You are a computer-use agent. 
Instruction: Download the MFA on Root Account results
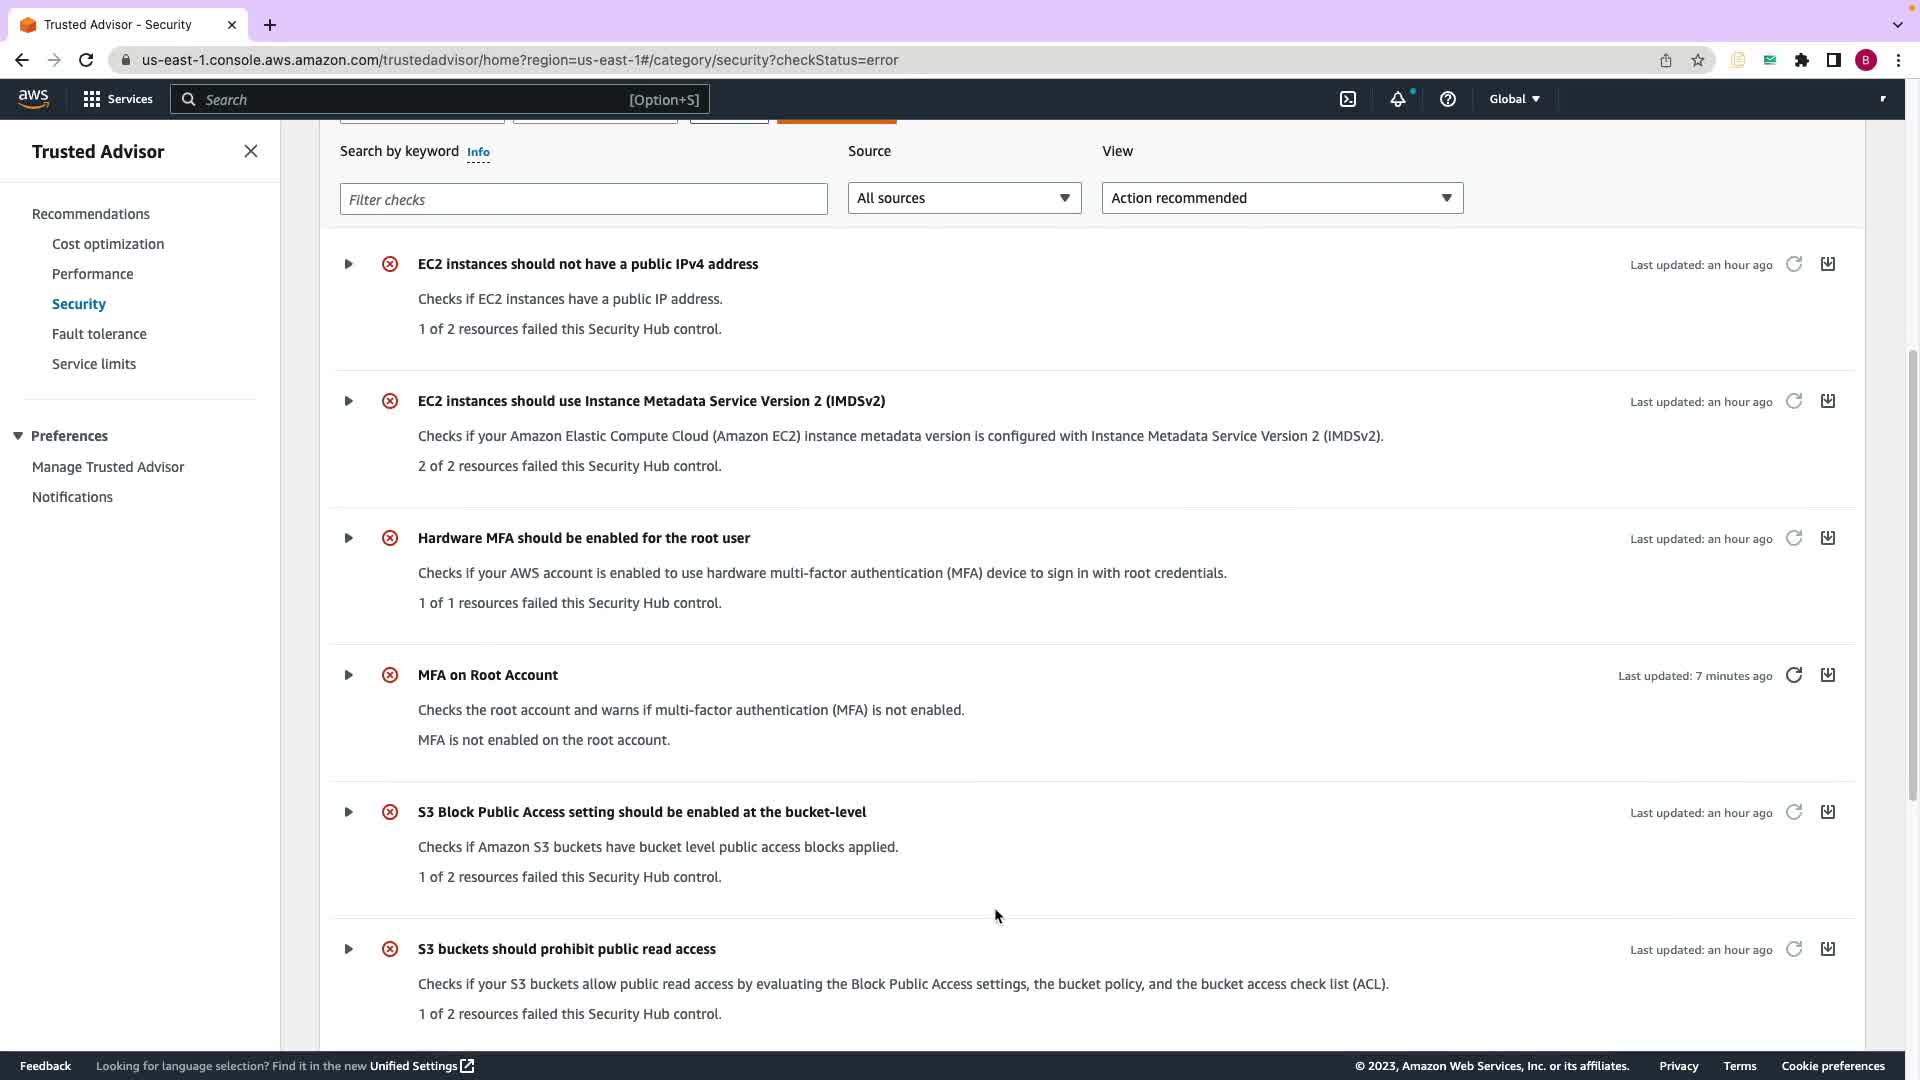[1828, 675]
